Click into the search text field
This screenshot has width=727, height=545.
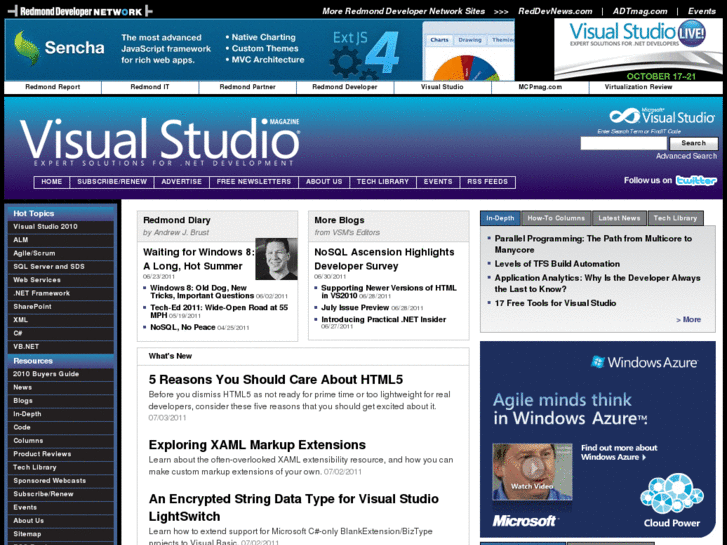tap(624, 143)
